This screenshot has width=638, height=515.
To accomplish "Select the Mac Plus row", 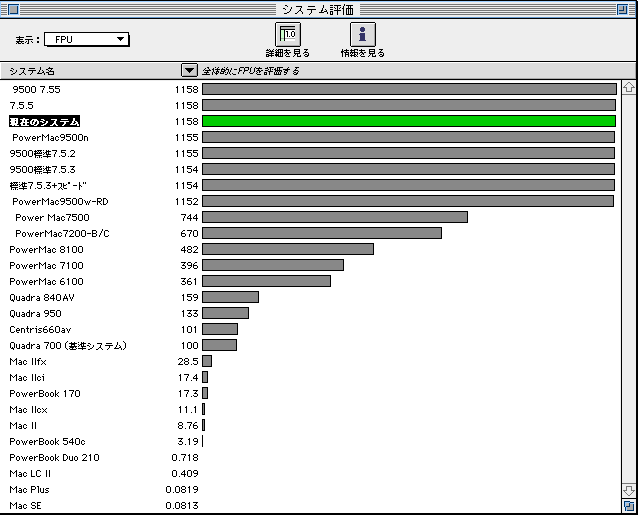I will [x=309, y=489].
